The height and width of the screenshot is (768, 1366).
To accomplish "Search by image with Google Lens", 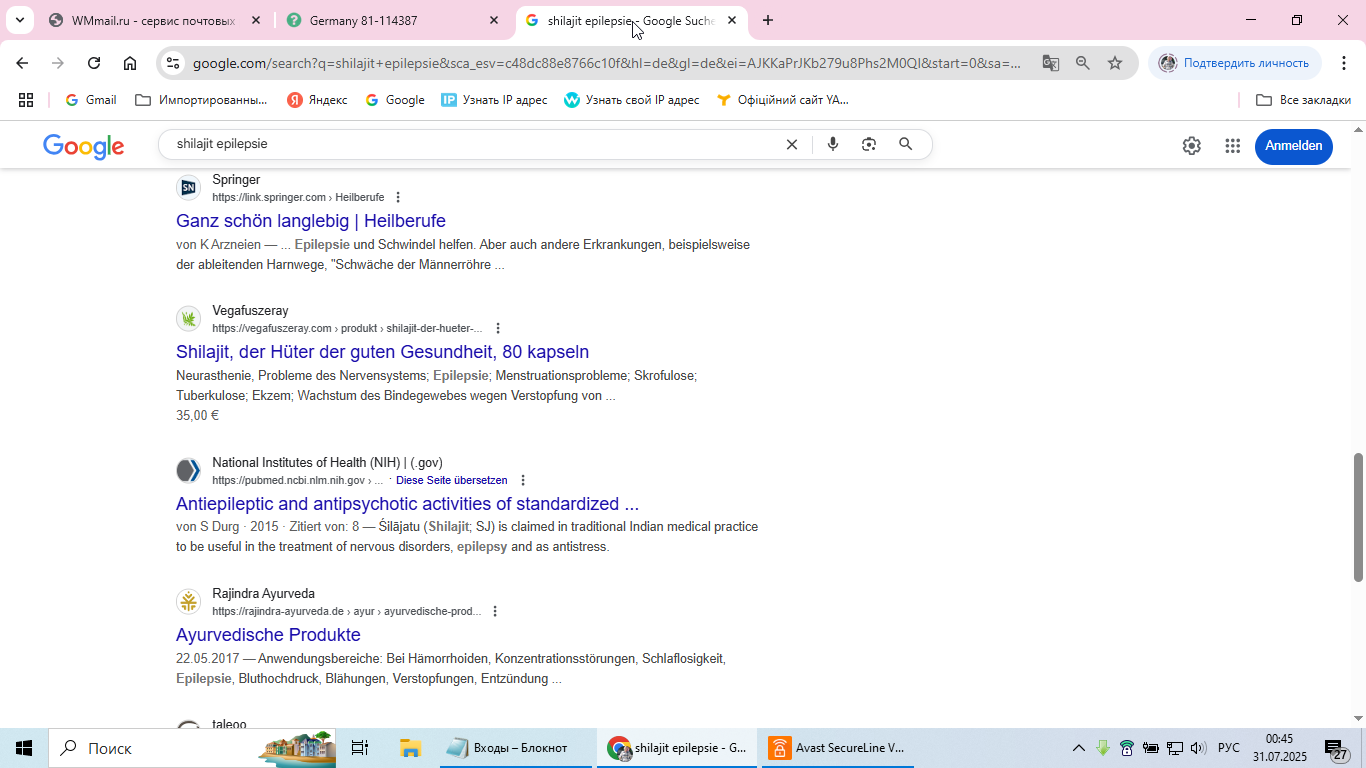I will (x=869, y=145).
